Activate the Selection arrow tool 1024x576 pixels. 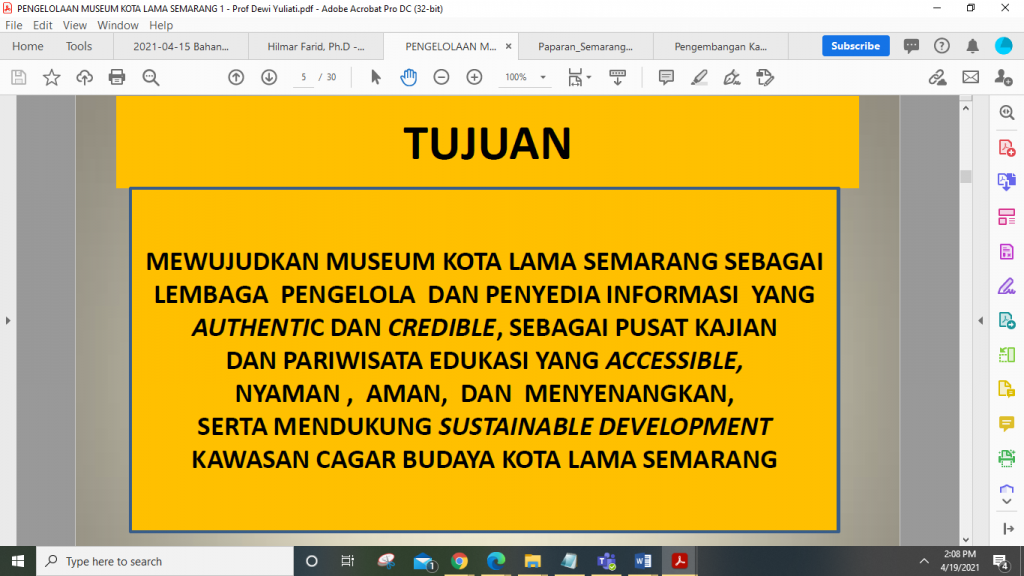tap(376, 77)
